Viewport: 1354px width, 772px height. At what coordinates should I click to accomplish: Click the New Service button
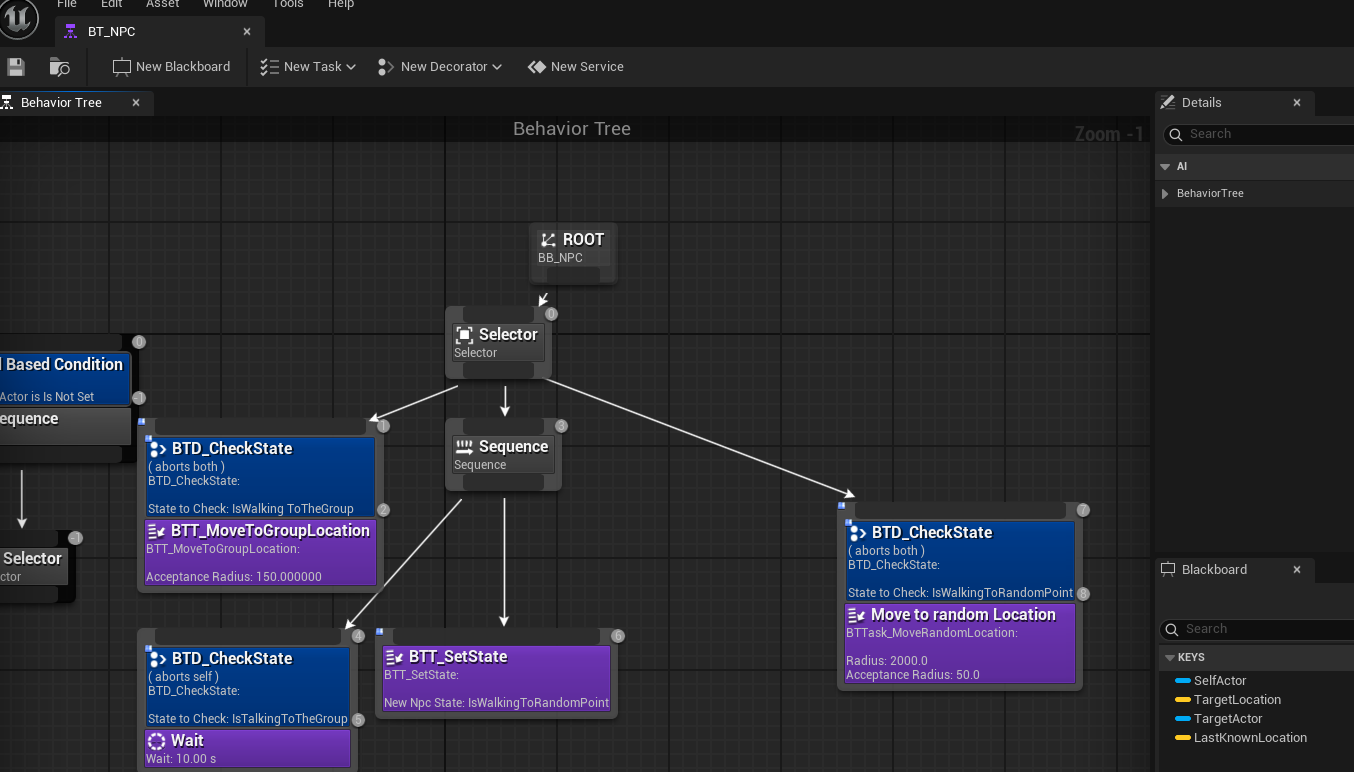click(x=575, y=66)
